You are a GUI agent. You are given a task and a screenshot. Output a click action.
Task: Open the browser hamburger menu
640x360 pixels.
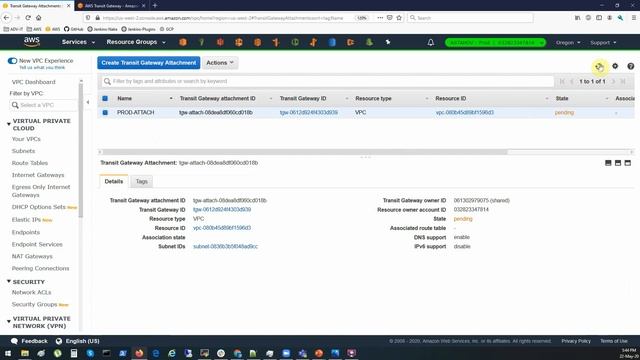(x=634, y=18)
